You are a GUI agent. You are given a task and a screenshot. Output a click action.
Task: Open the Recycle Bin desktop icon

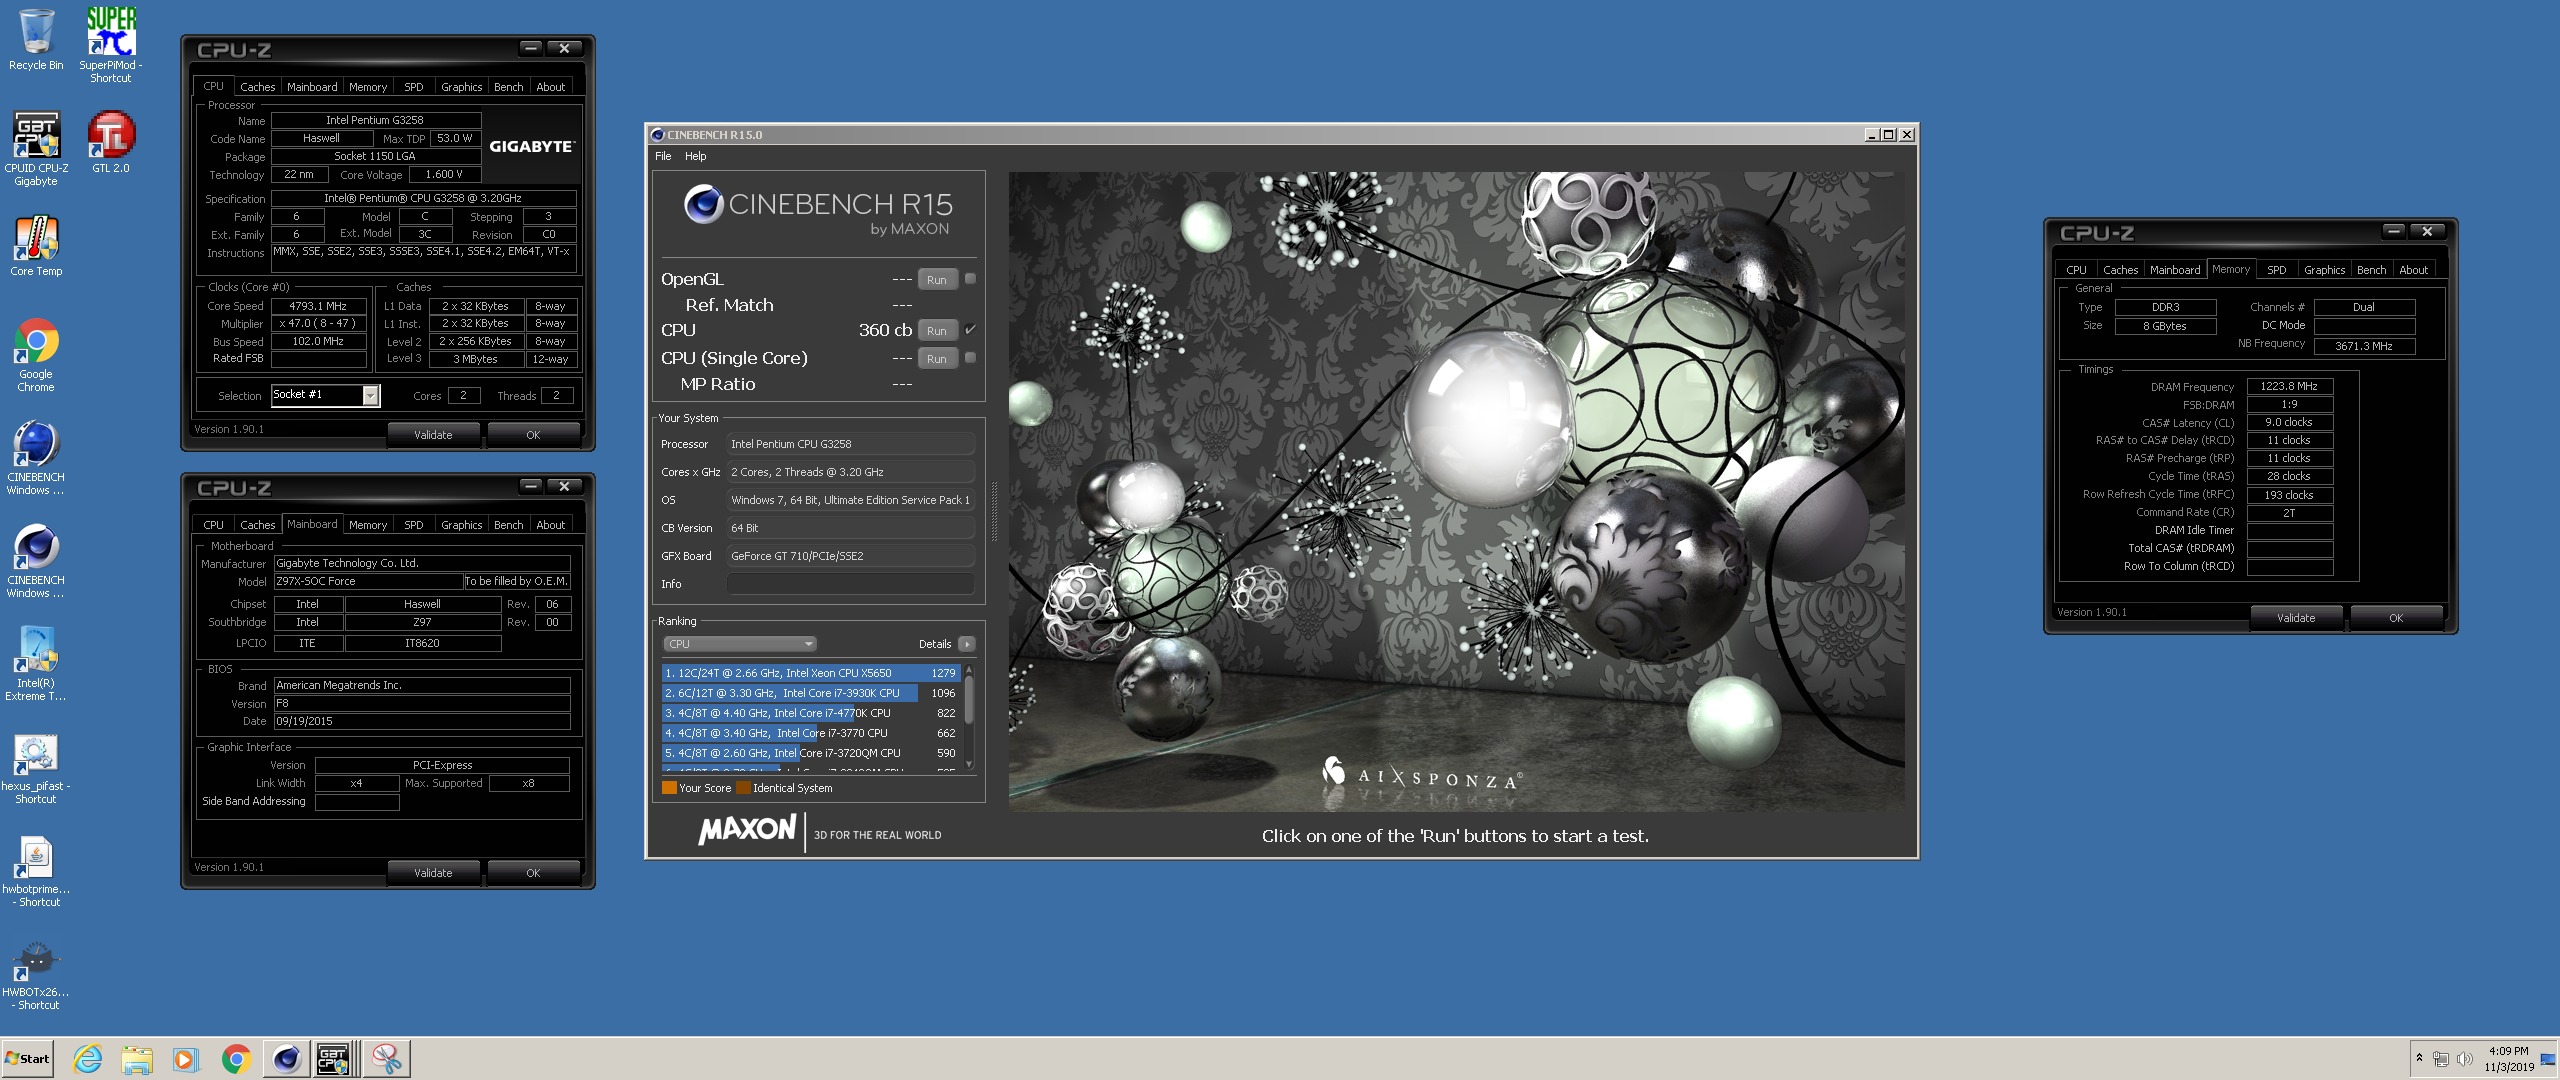[36, 40]
